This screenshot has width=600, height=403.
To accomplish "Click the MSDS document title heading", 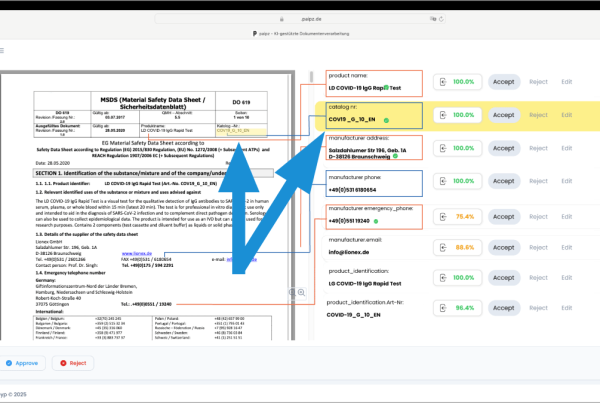I will 153,103.
